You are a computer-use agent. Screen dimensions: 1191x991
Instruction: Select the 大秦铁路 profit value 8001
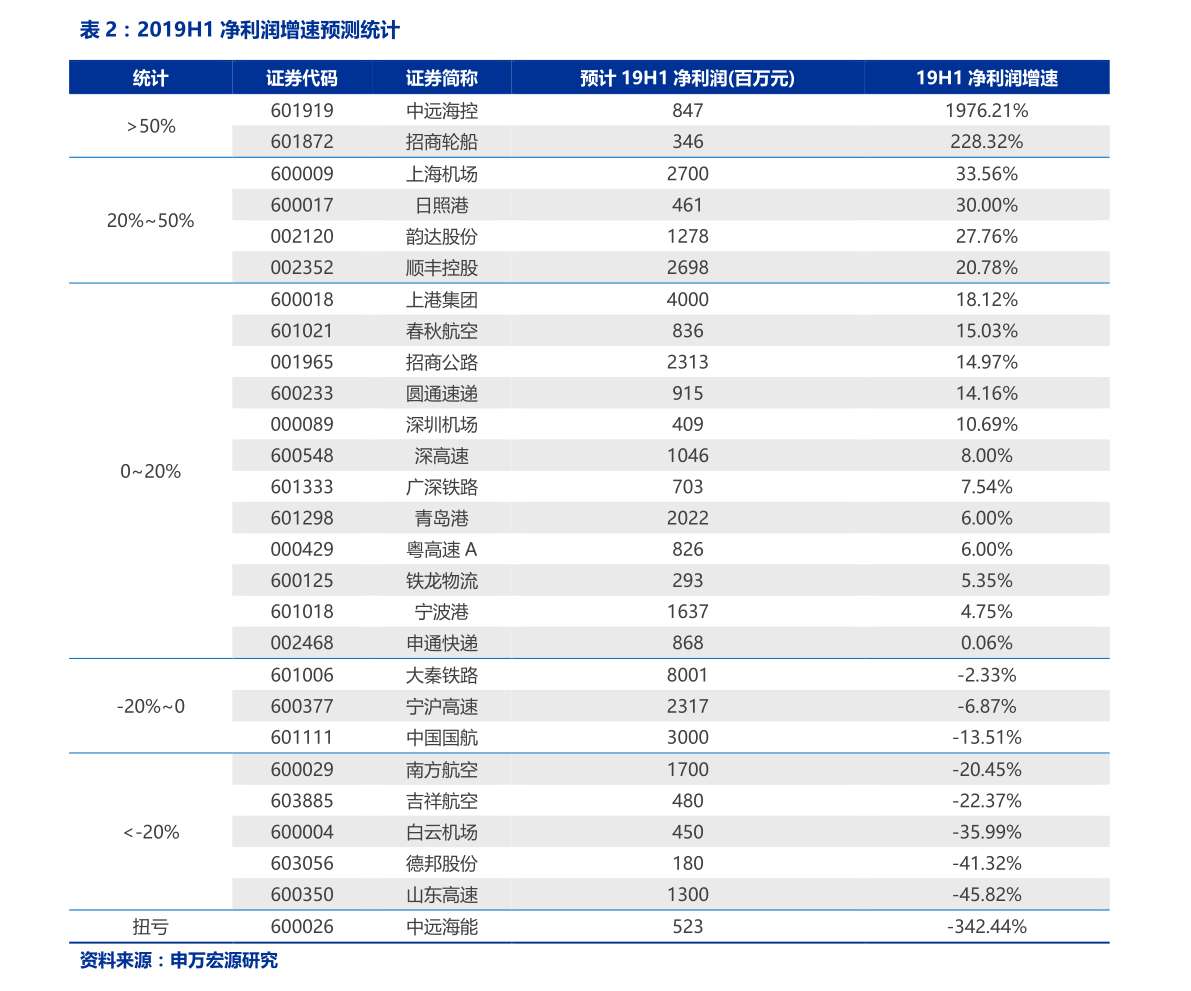[687, 675]
